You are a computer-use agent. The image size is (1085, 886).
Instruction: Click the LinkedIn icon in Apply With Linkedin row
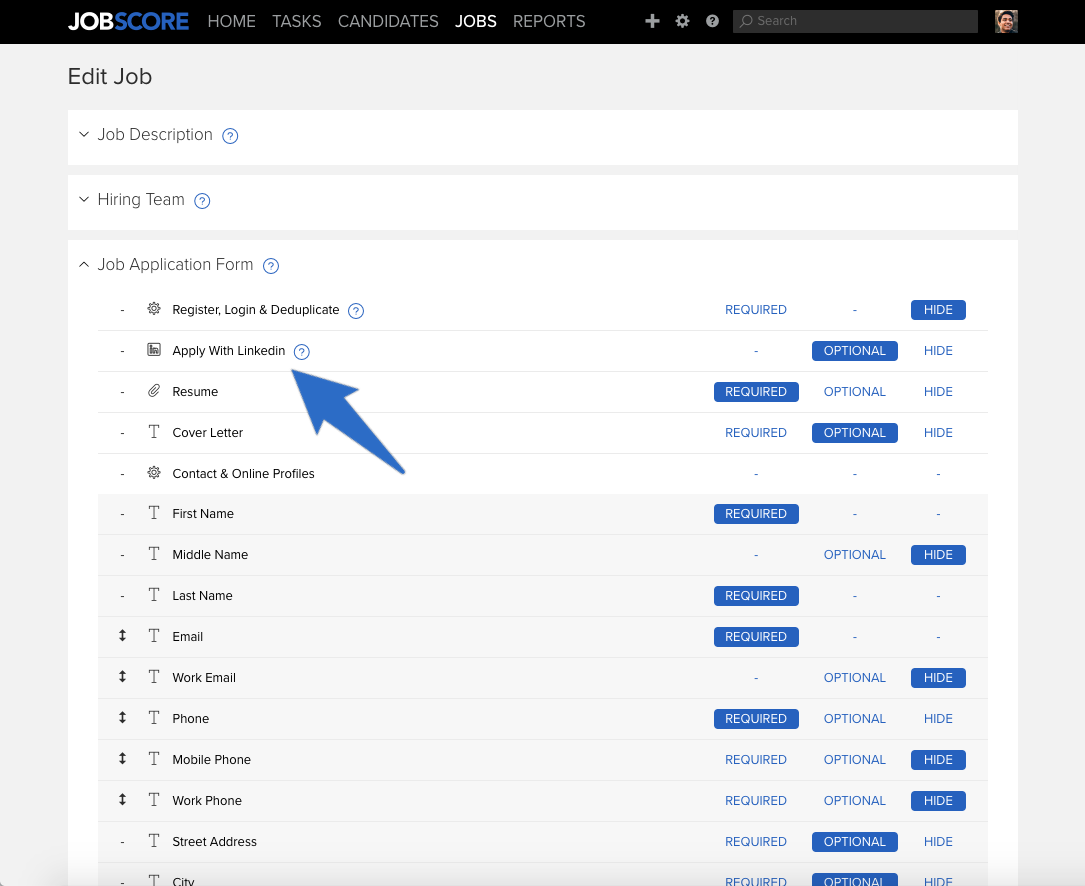154,350
